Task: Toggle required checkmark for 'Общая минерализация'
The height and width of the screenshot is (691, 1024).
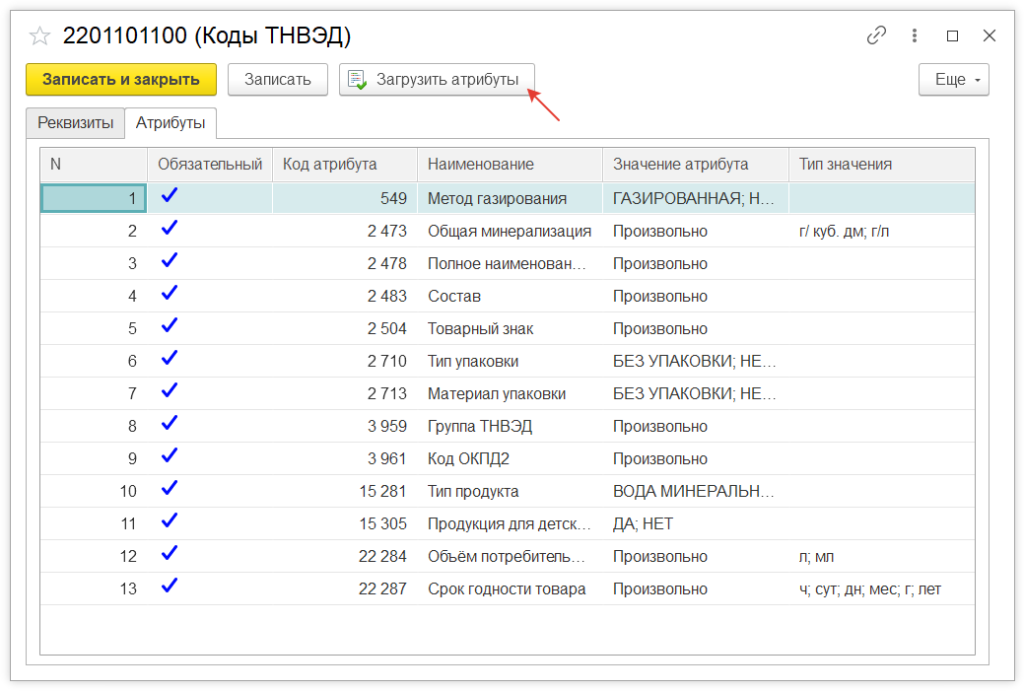Action: (x=170, y=229)
